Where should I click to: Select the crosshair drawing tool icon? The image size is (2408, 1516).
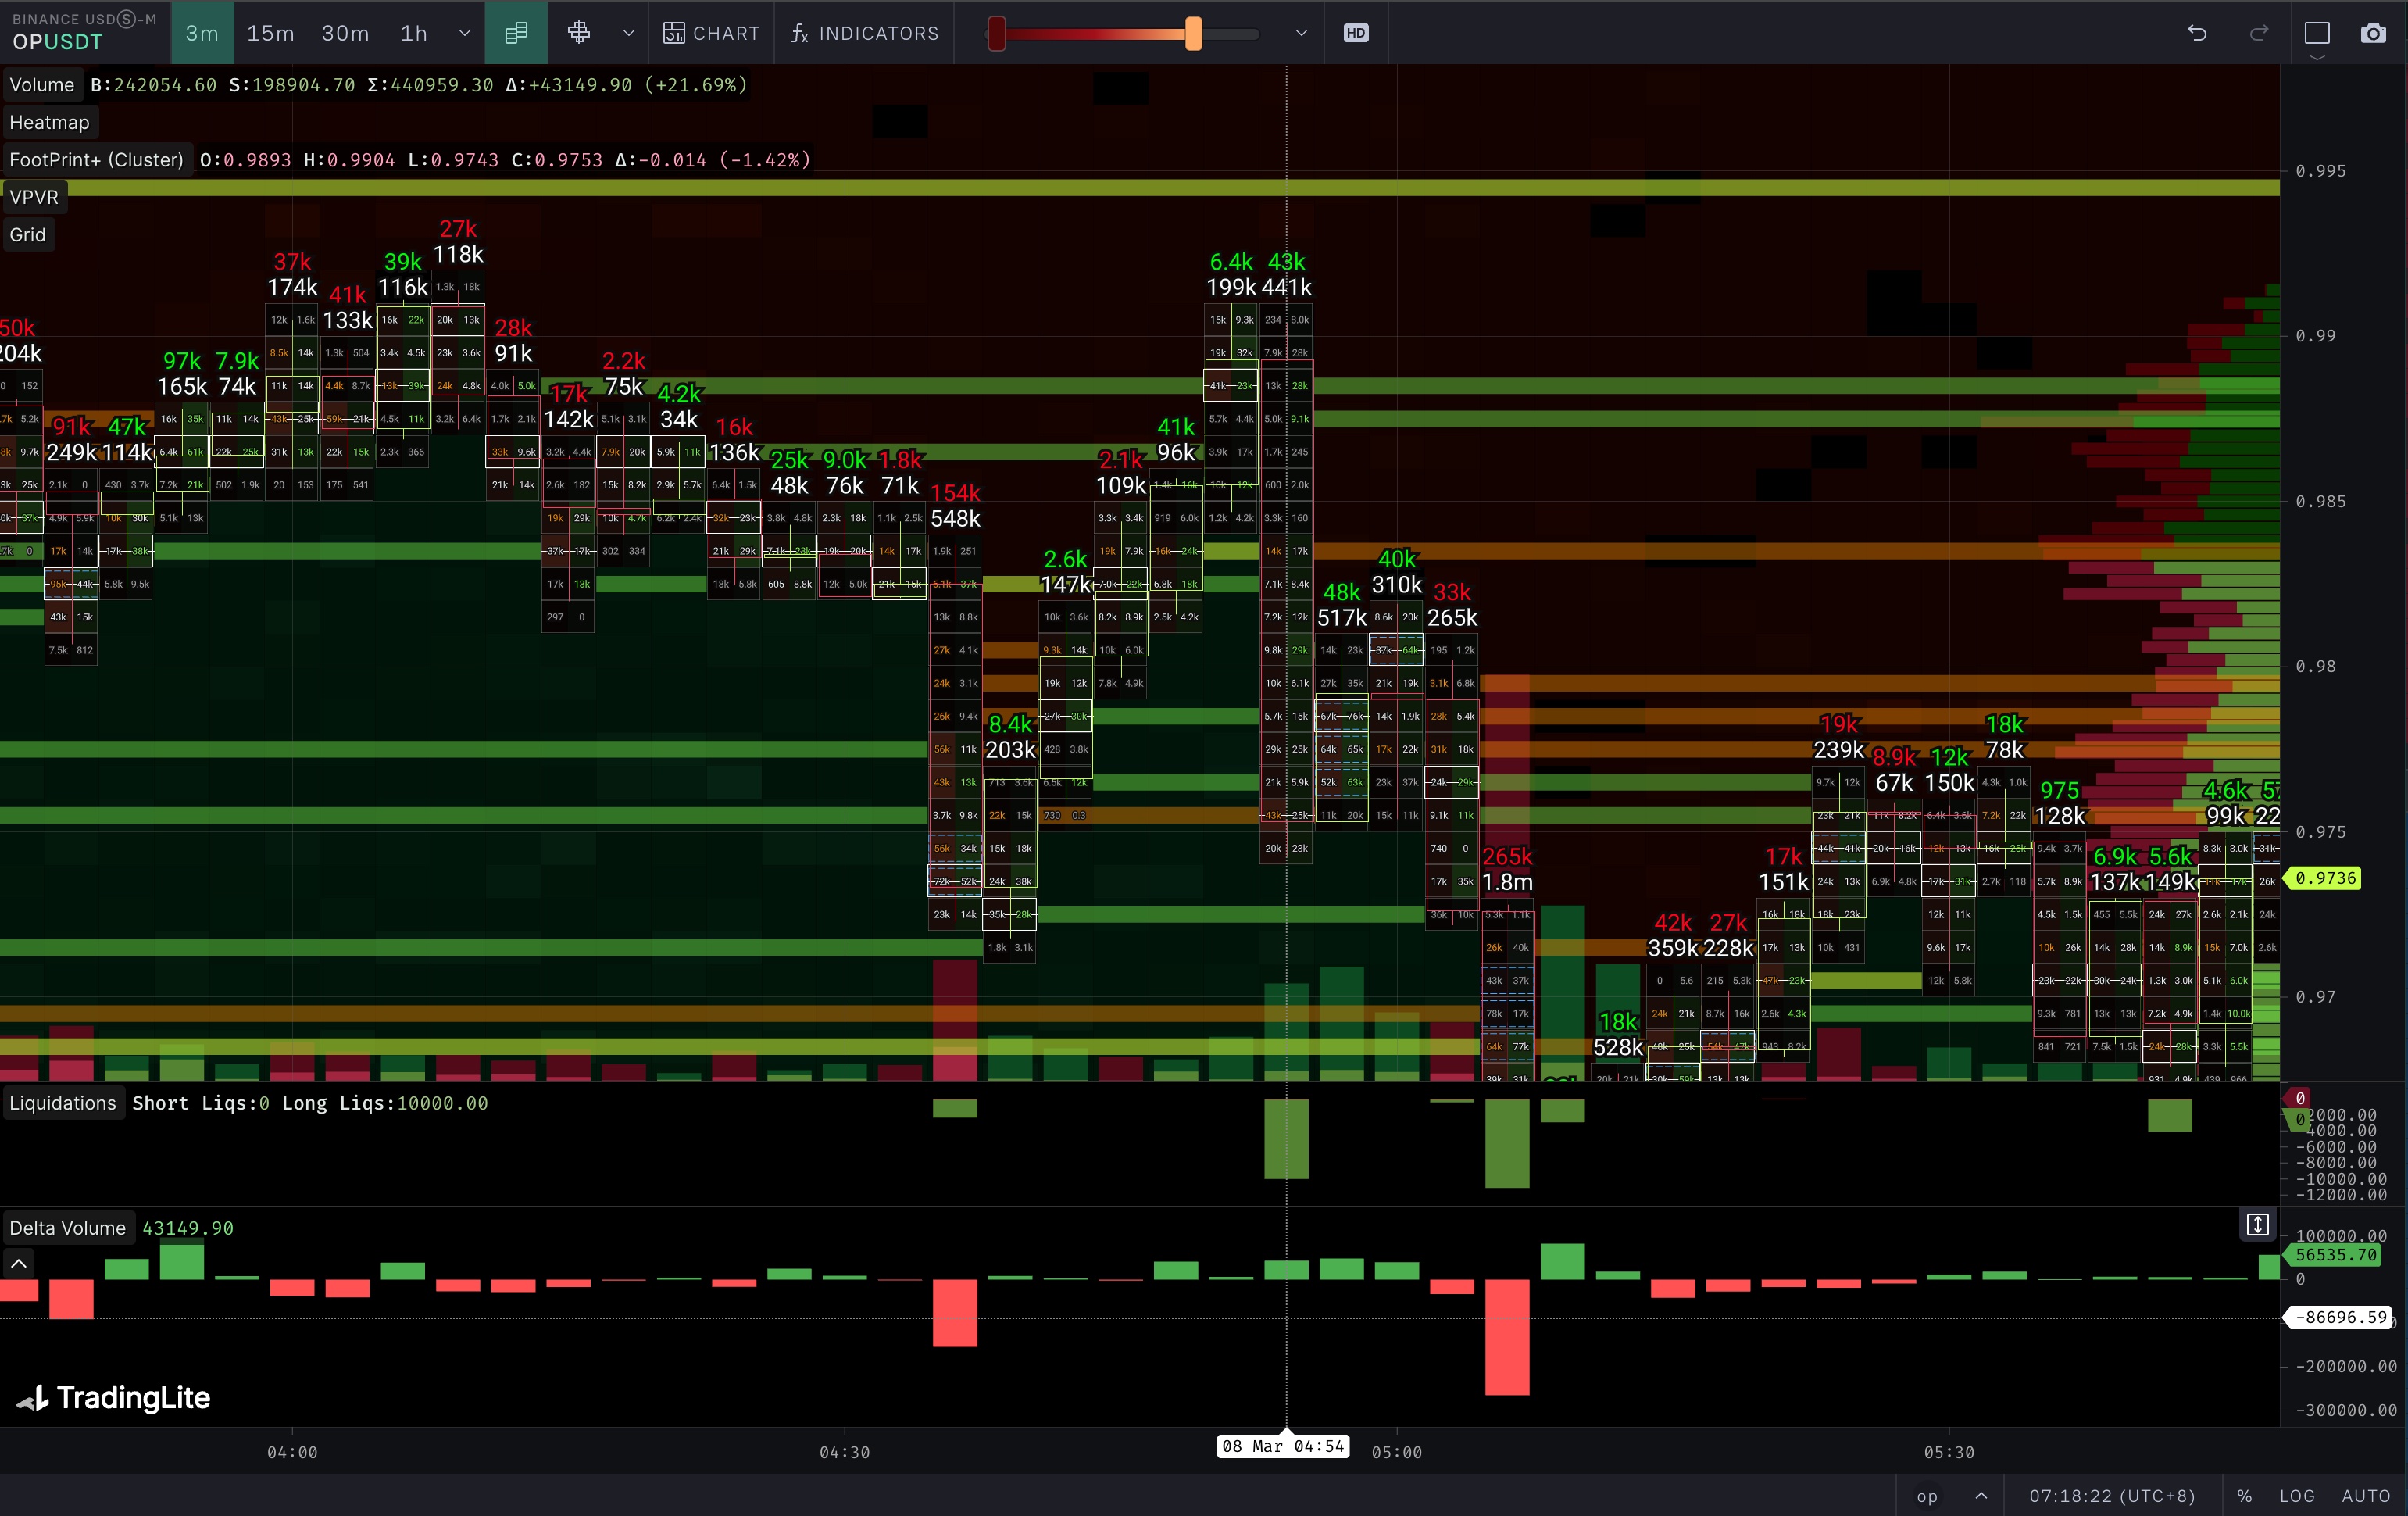point(578,33)
